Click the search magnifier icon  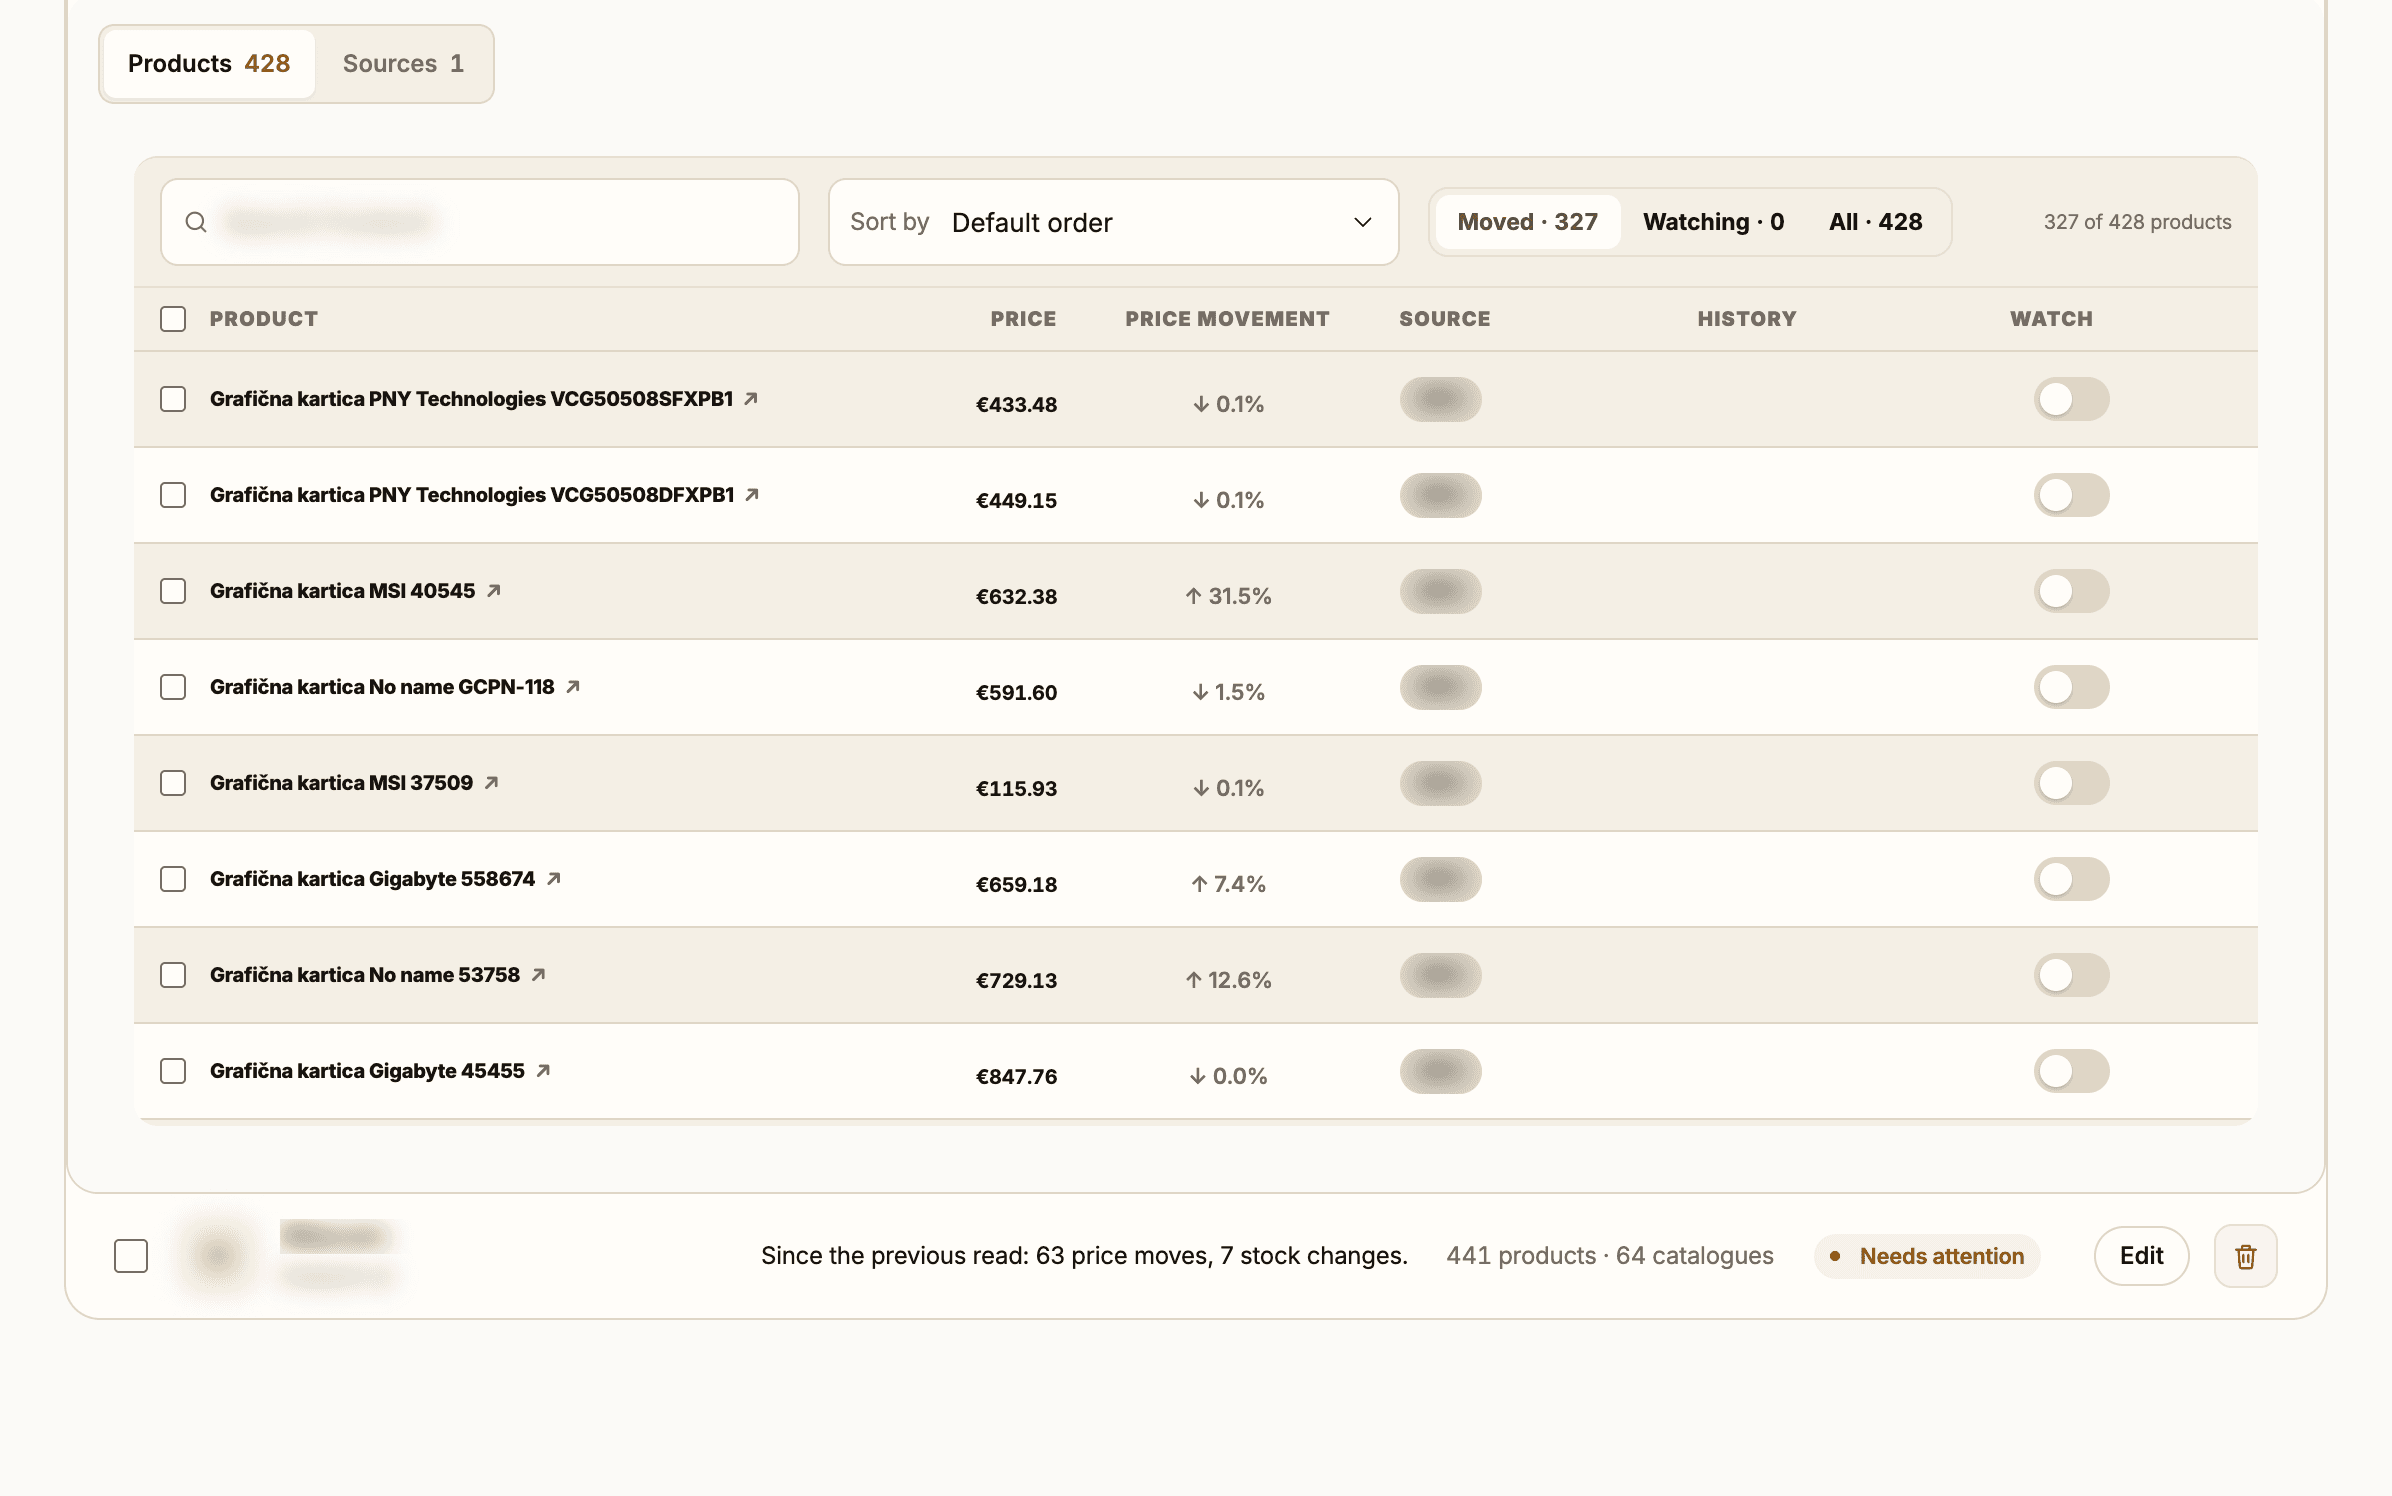(196, 222)
